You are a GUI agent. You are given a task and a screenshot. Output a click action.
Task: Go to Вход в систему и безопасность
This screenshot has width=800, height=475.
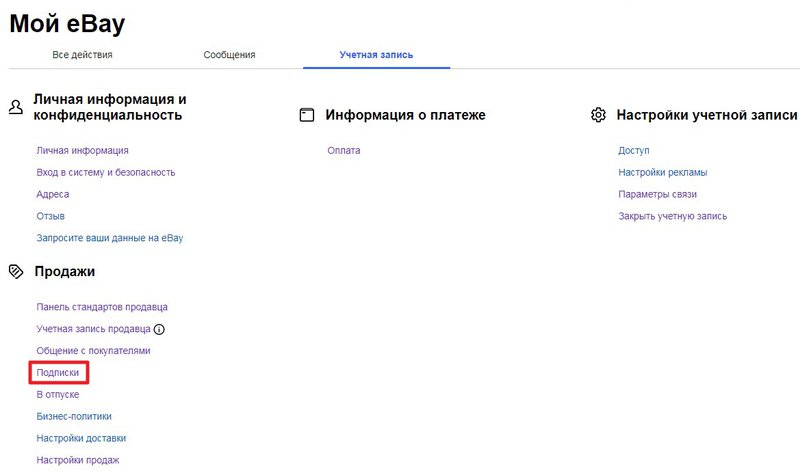pyautogui.click(x=106, y=172)
